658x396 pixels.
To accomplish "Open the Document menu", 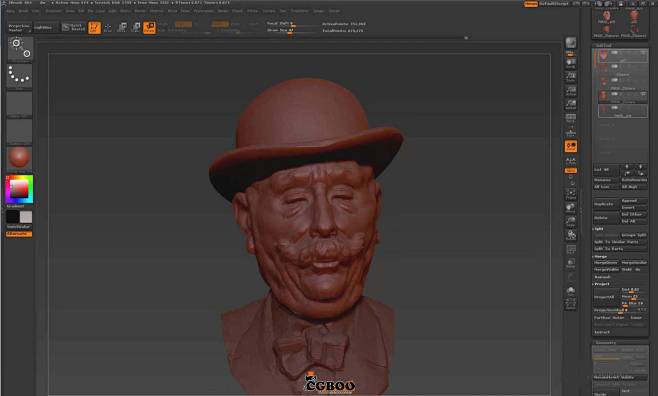I will coord(53,11).
